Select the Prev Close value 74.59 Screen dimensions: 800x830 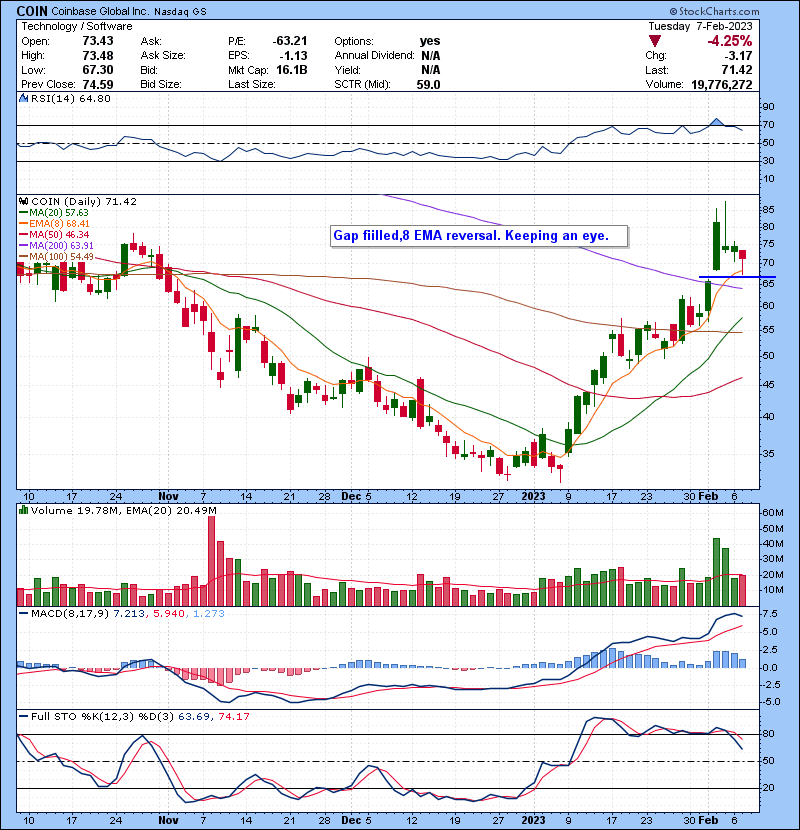pos(98,84)
